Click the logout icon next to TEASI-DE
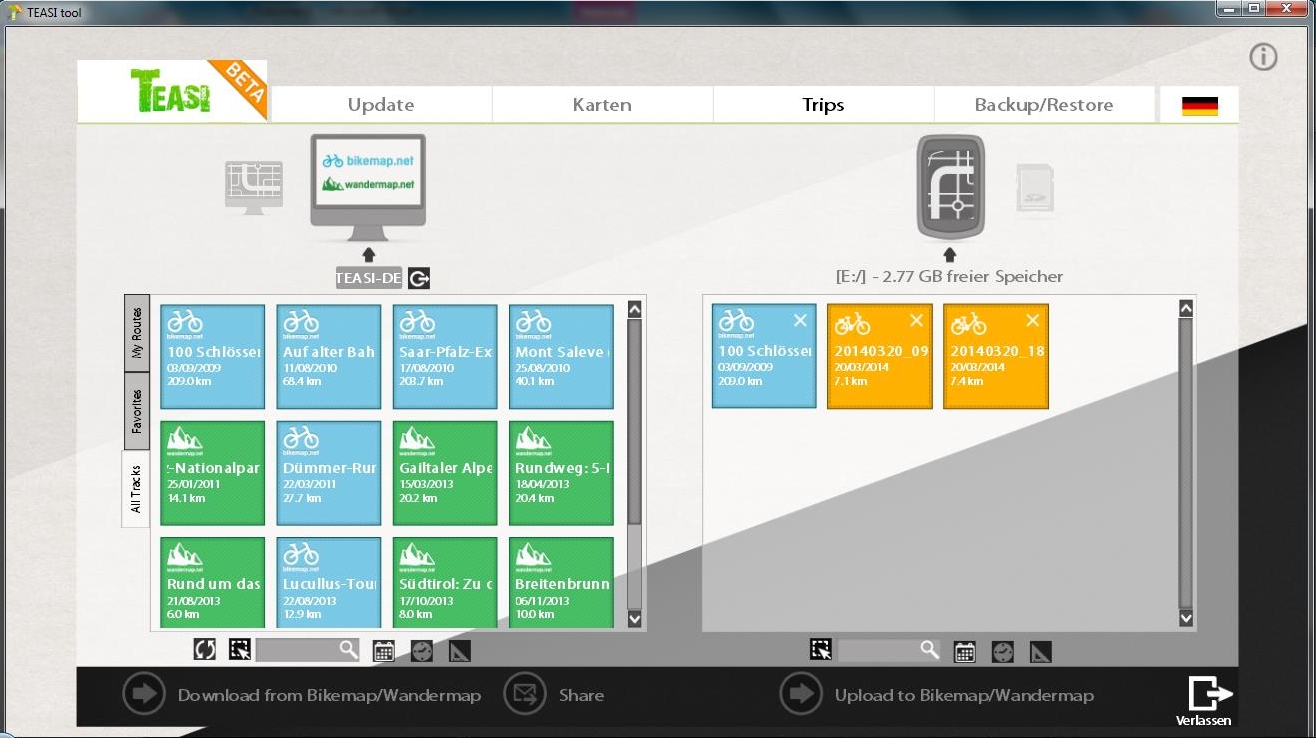 click(419, 279)
